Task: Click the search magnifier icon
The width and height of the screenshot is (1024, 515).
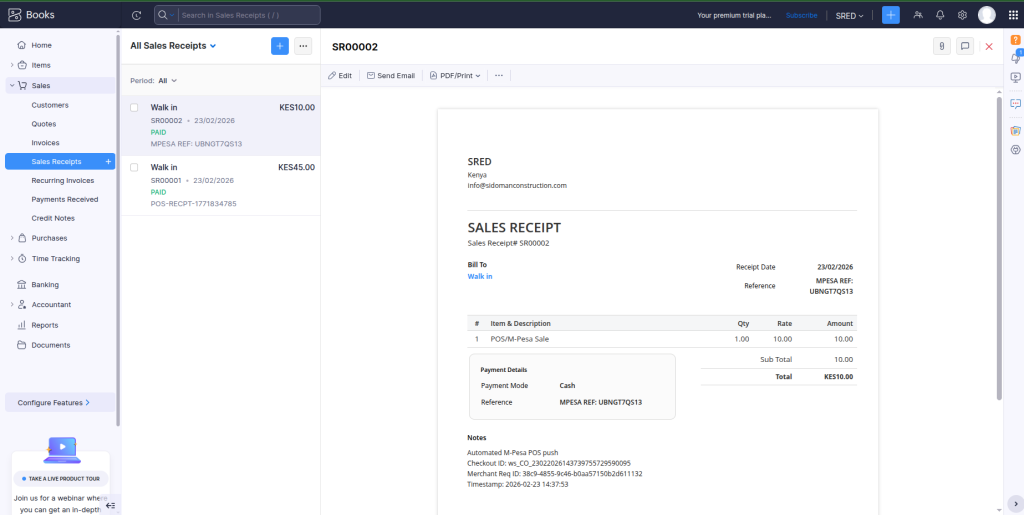Action: click(163, 15)
